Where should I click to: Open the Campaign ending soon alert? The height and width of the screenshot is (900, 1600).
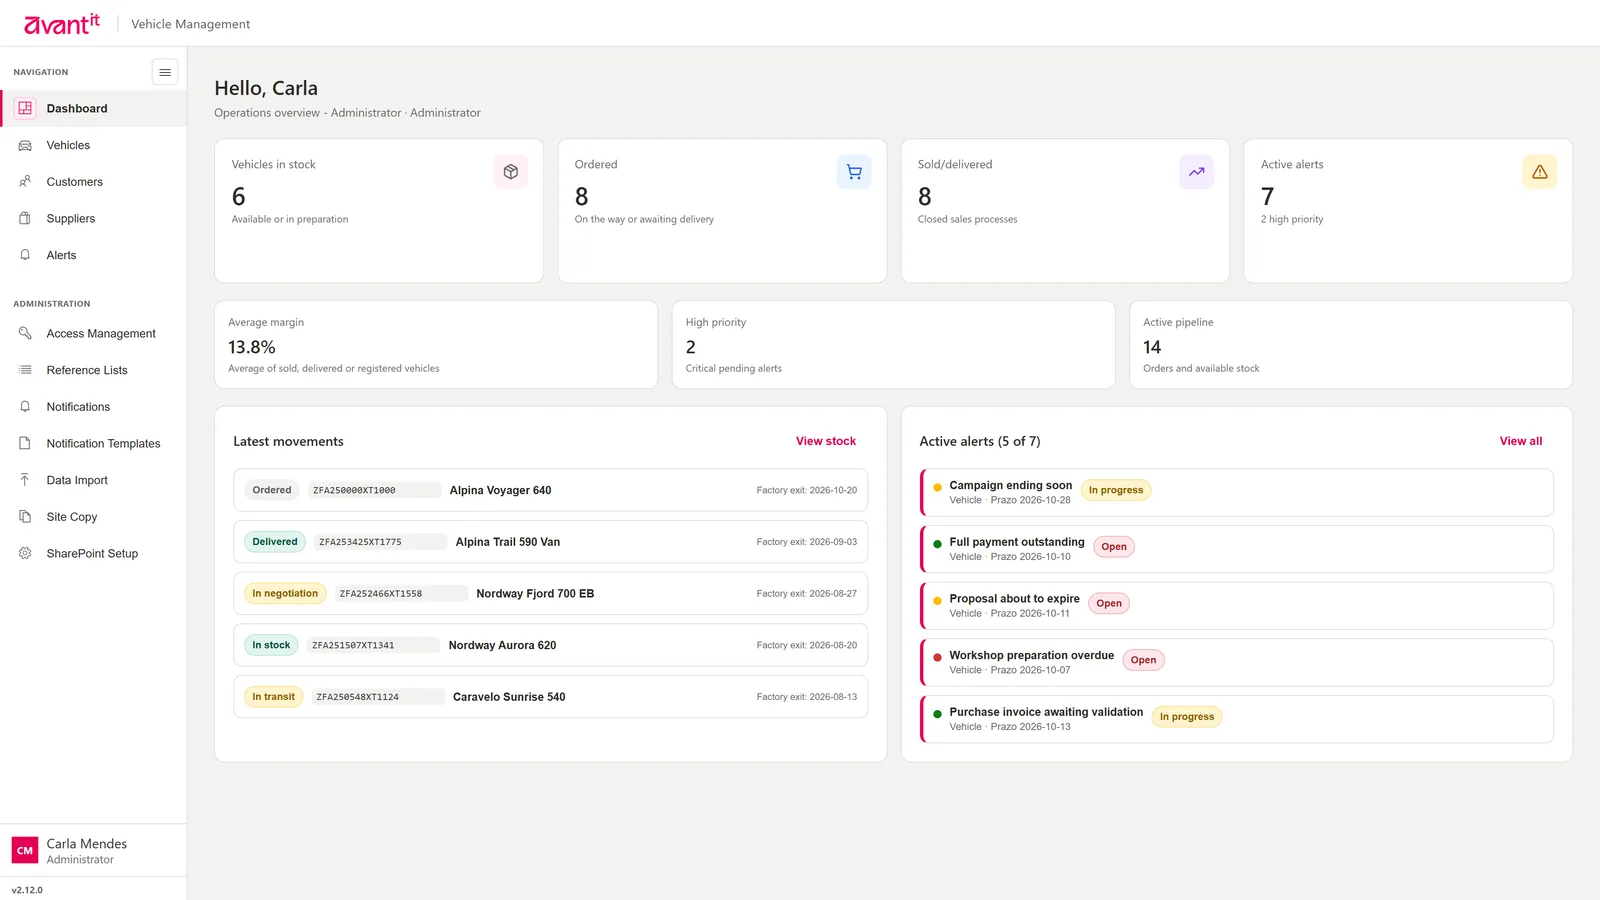(1237, 492)
